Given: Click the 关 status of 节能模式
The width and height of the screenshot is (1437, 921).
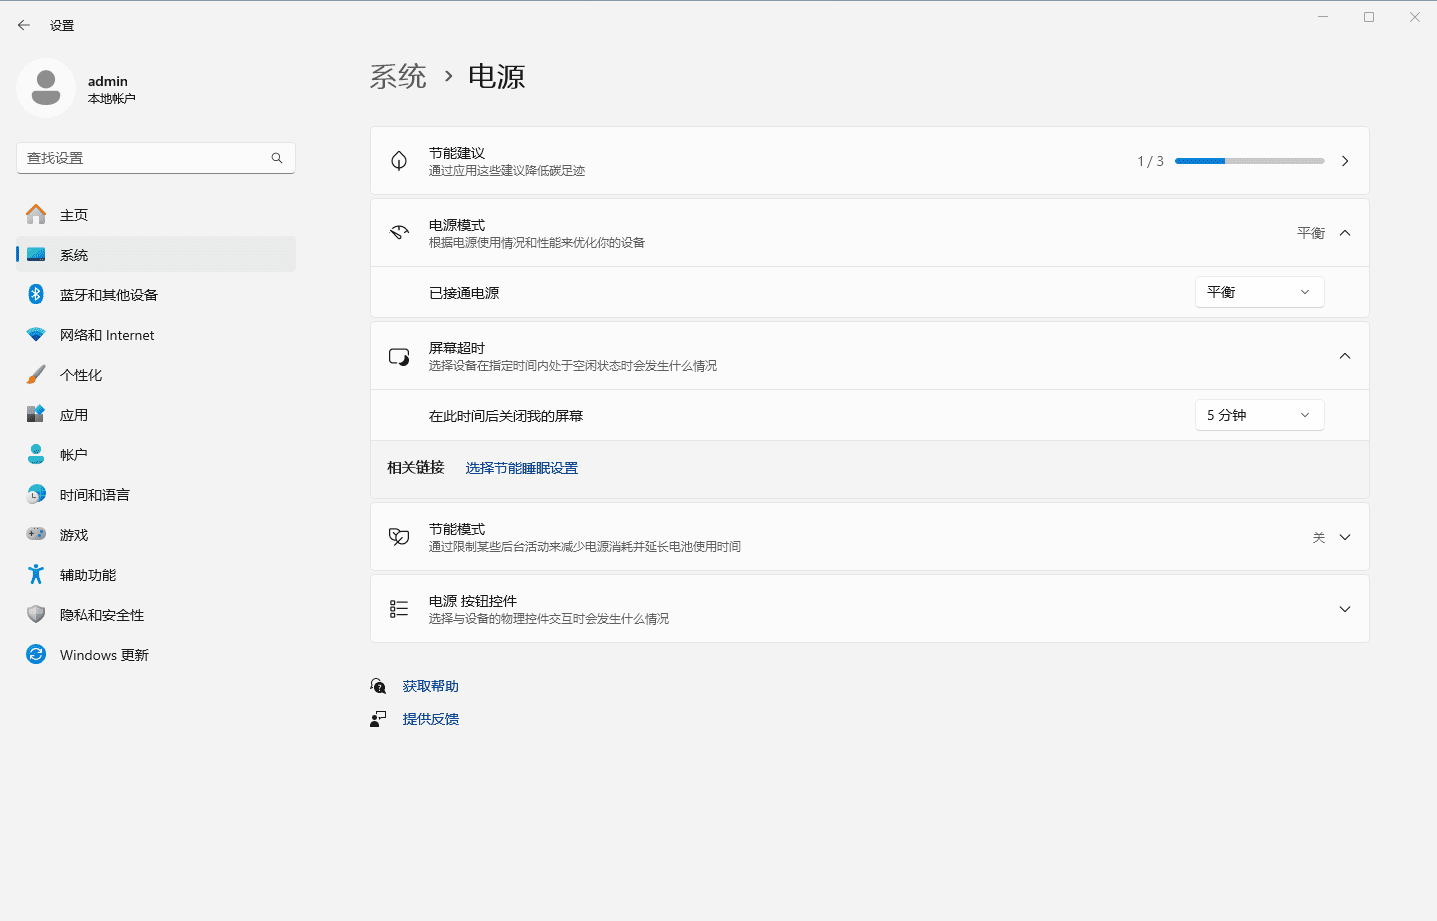Looking at the screenshot, I should pyautogui.click(x=1319, y=538).
